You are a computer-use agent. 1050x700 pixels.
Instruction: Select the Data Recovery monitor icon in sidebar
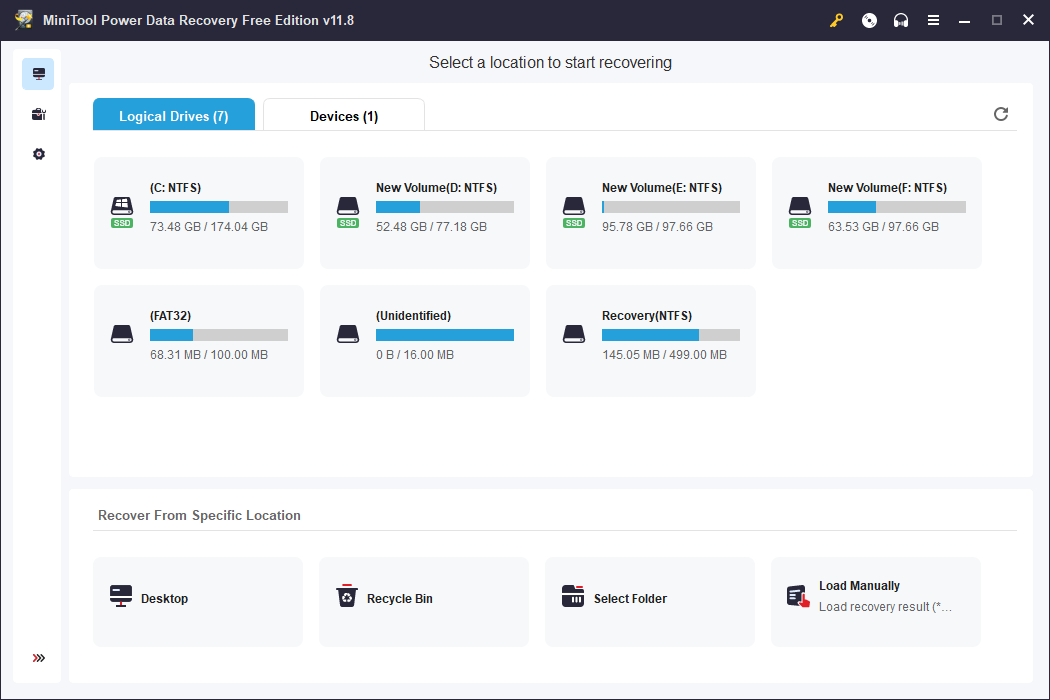tap(38, 73)
